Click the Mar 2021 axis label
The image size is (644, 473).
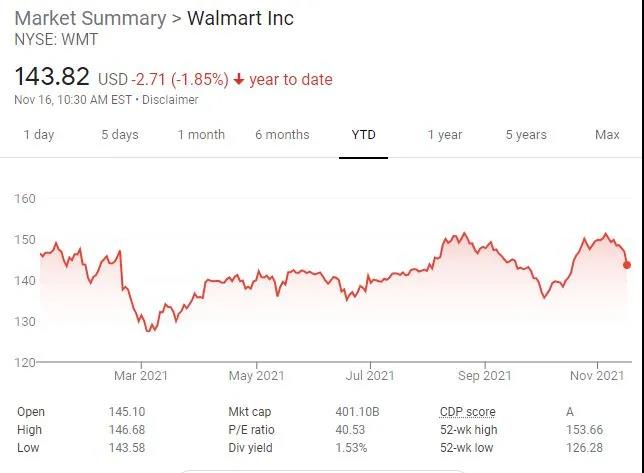pyautogui.click(x=141, y=376)
